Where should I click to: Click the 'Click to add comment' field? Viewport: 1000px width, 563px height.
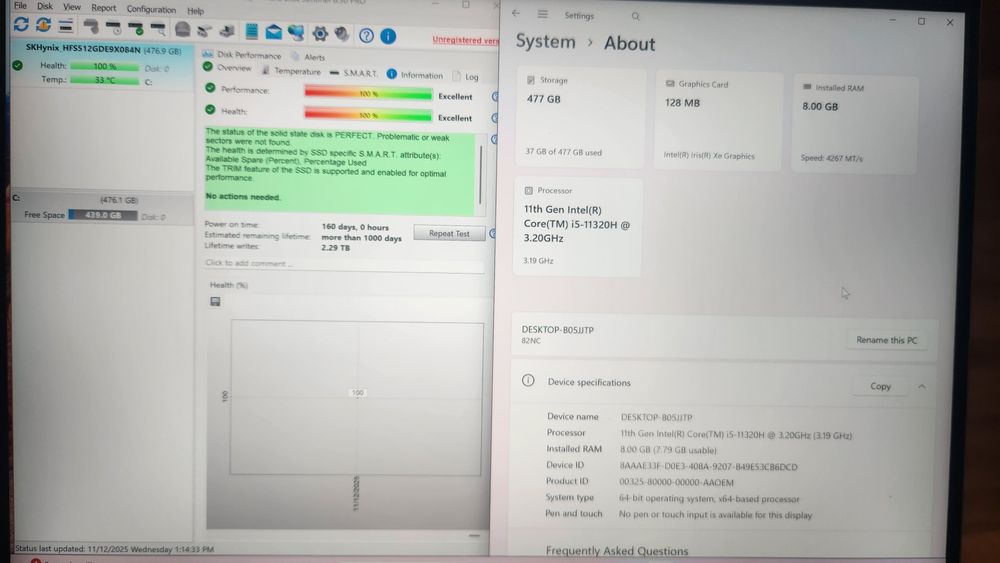(344, 263)
